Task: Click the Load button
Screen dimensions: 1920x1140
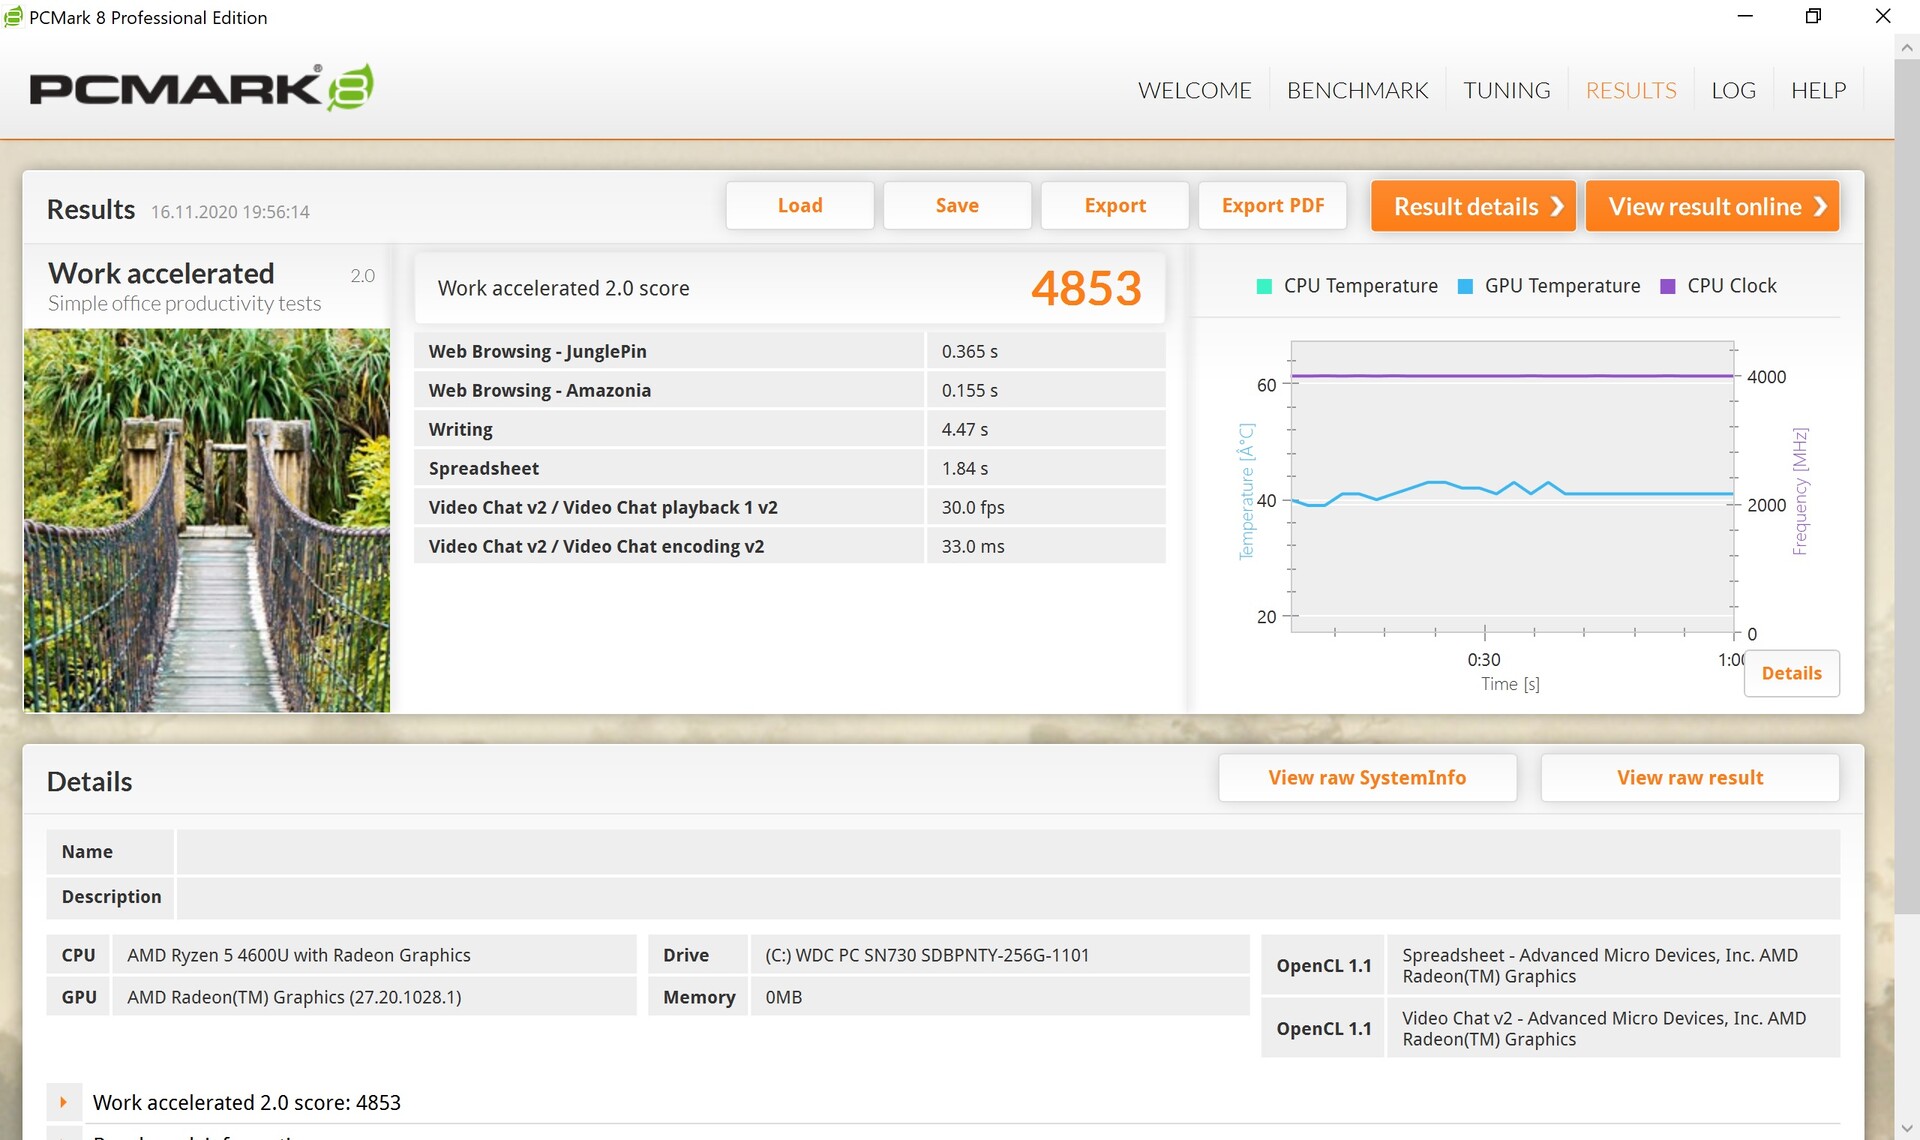Action: pyautogui.click(x=800, y=206)
